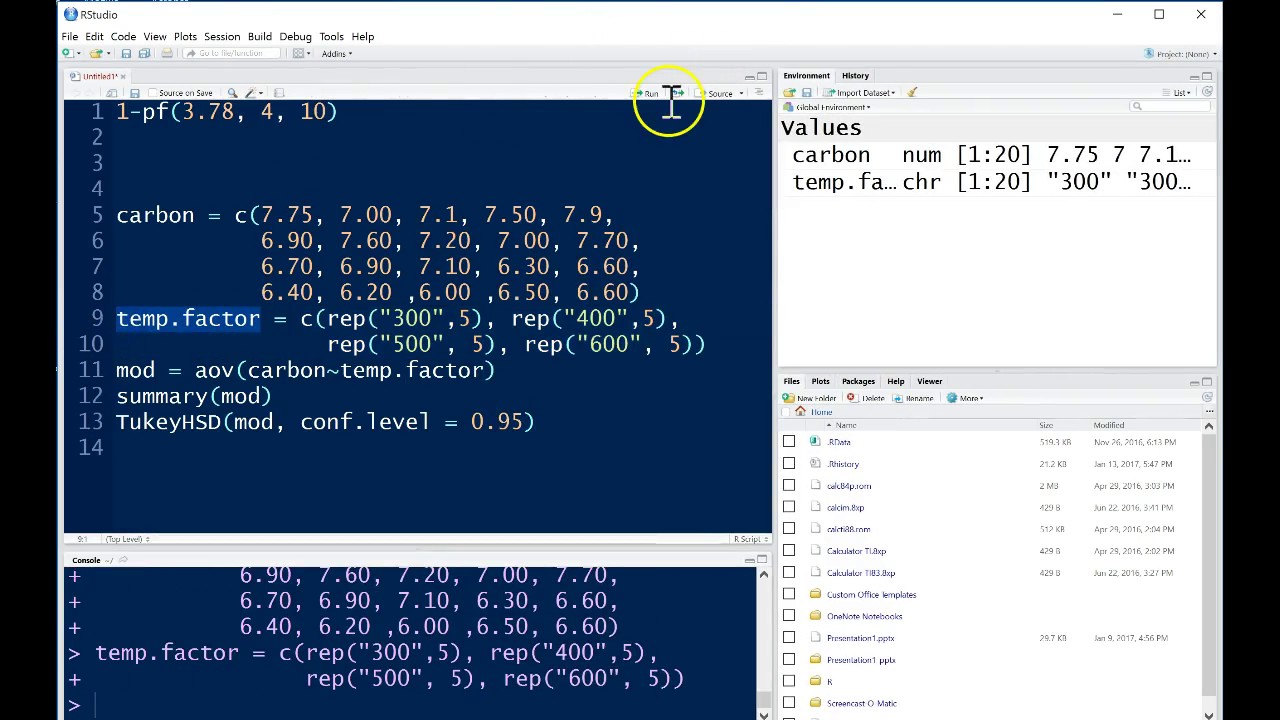
Task: Clear workspace objects with broom icon
Action: [x=912, y=93]
